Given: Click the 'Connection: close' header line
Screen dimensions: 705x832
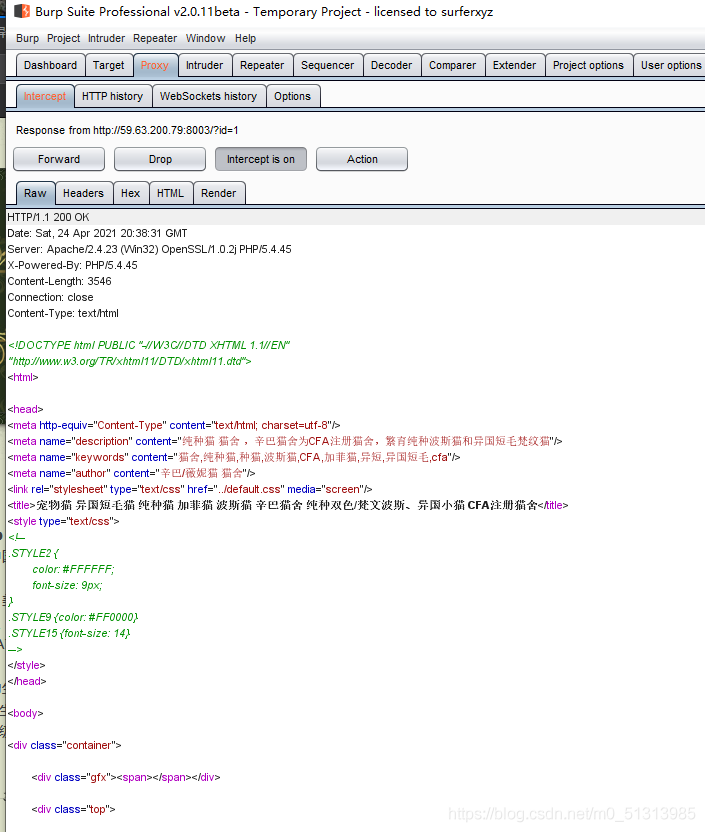Looking at the screenshot, I should point(50,297).
